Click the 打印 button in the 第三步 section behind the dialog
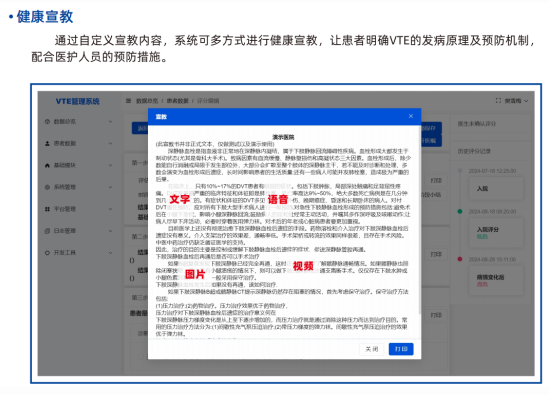The width and height of the screenshot is (553, 395). (x=436, y=315)
